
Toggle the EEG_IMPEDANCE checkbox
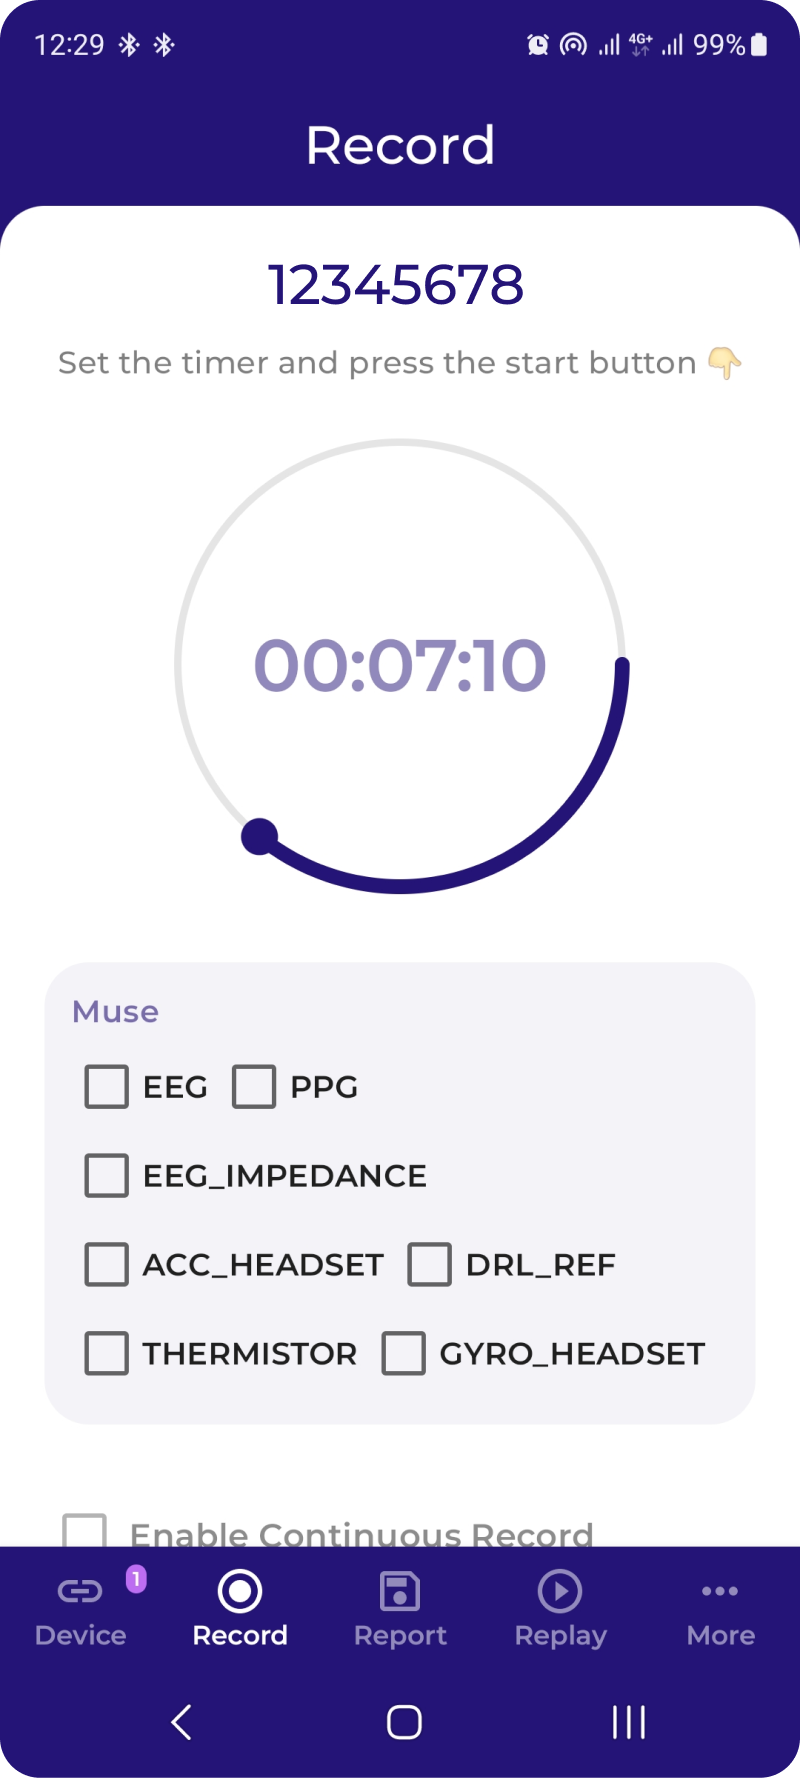[x=107, y=1176]
